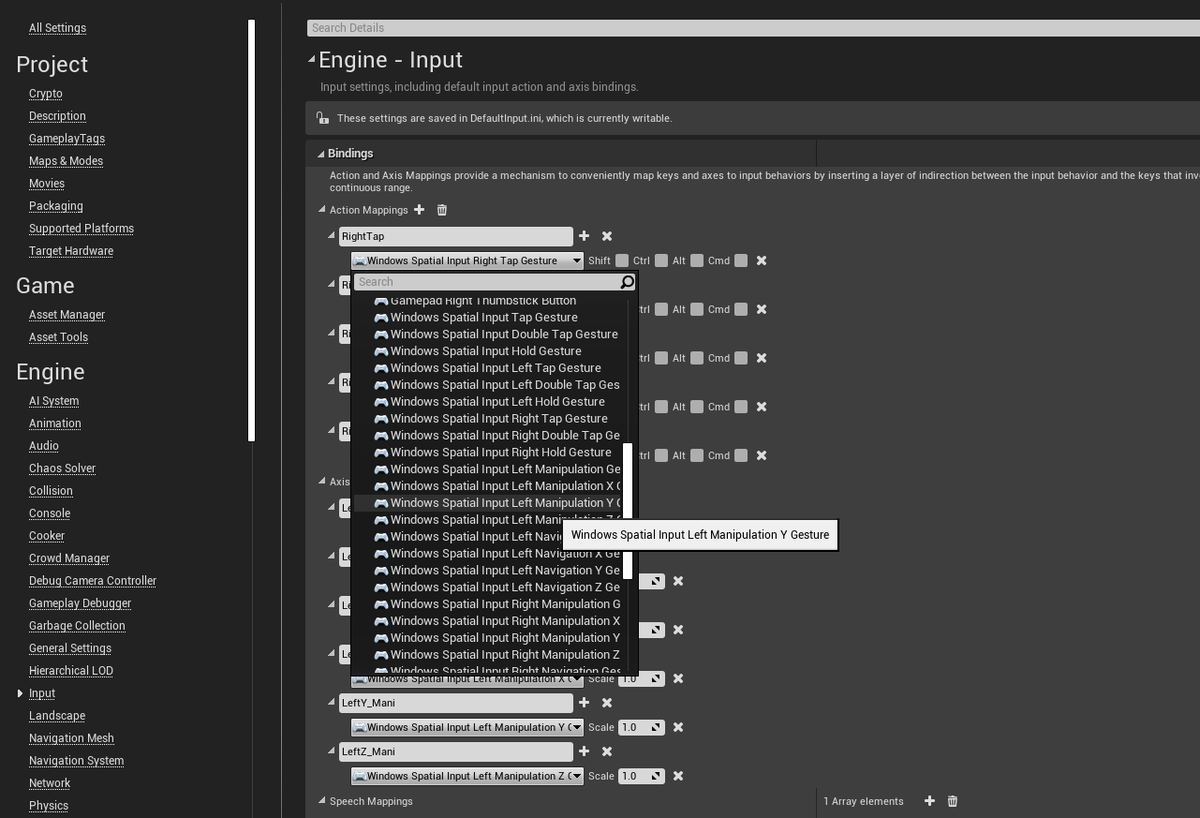The image size is (1200, 818).
Task: Pick highlighted Left Manipulation Y list entry
Action: tap(487, 503)
